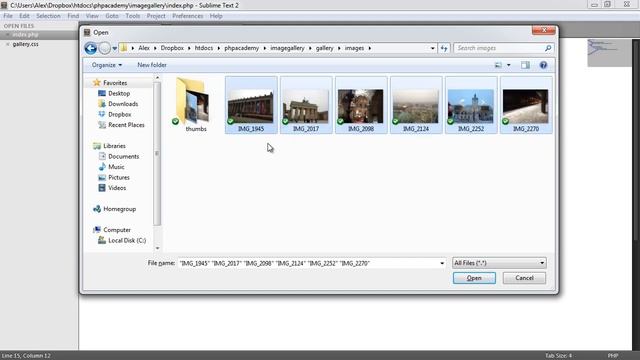Navigate to gallery in breadcrumb path

click(x=324, y=48)
